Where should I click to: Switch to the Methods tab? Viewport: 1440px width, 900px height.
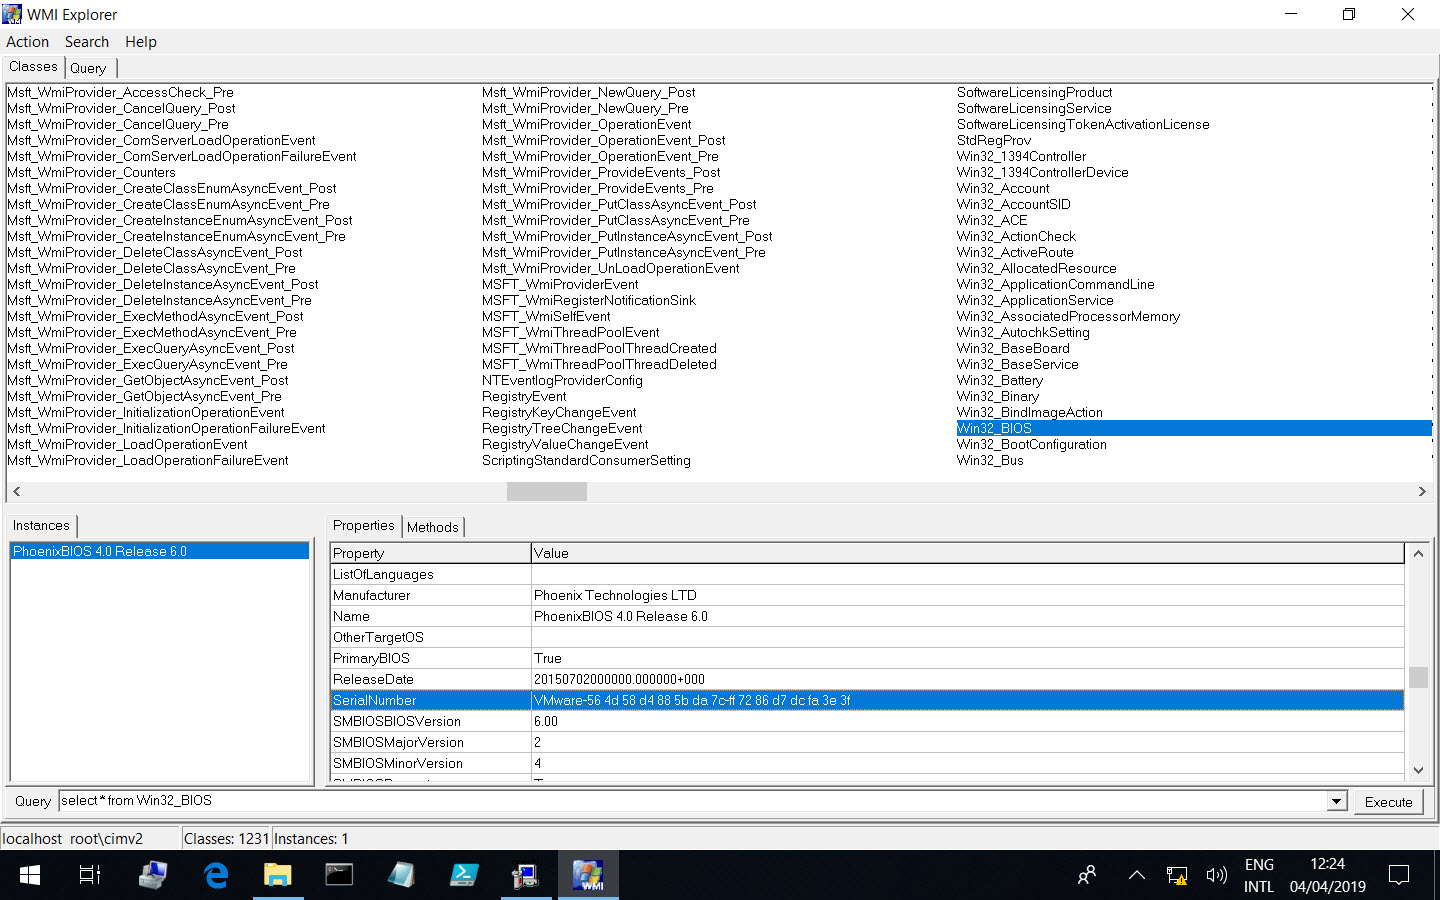tap(433, 526)
